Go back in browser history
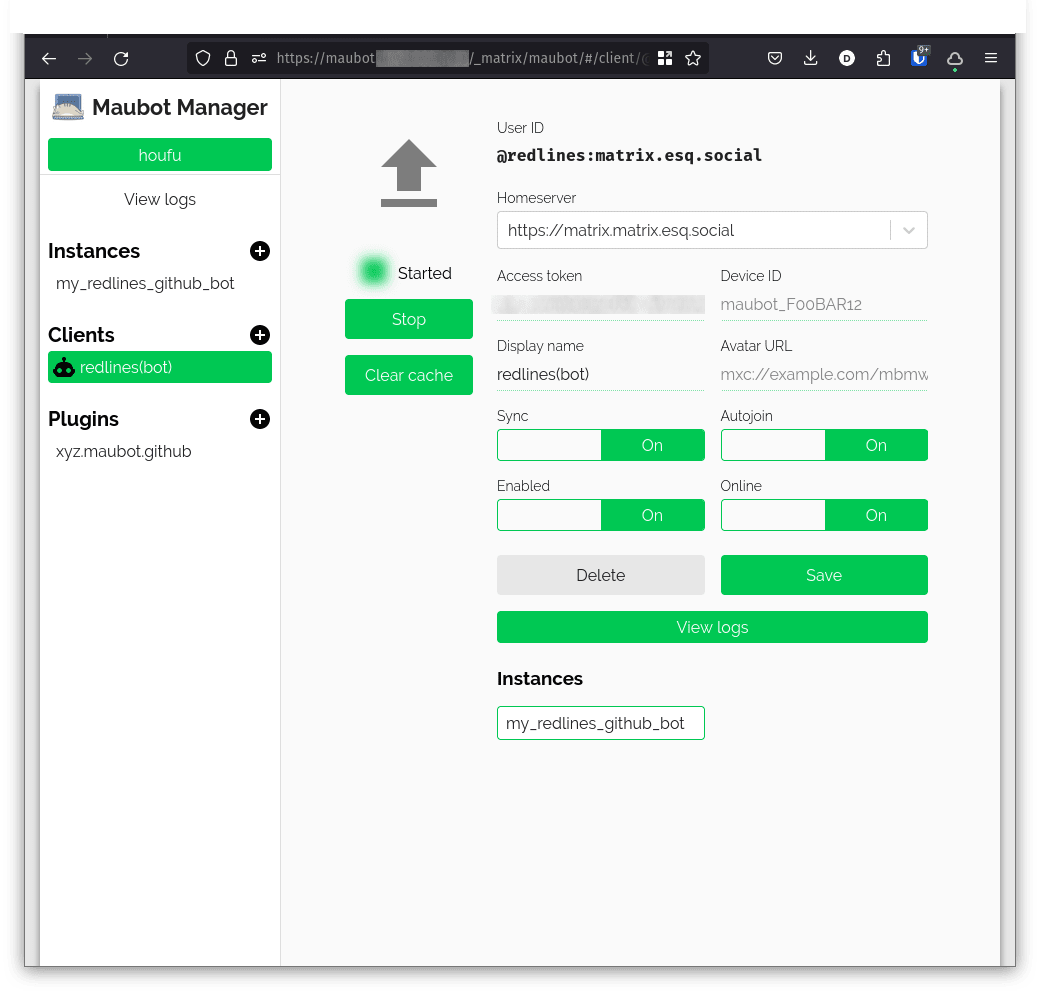Image resolution: width=1040 pixels, height=992 pixels. [x=49, y=58]
